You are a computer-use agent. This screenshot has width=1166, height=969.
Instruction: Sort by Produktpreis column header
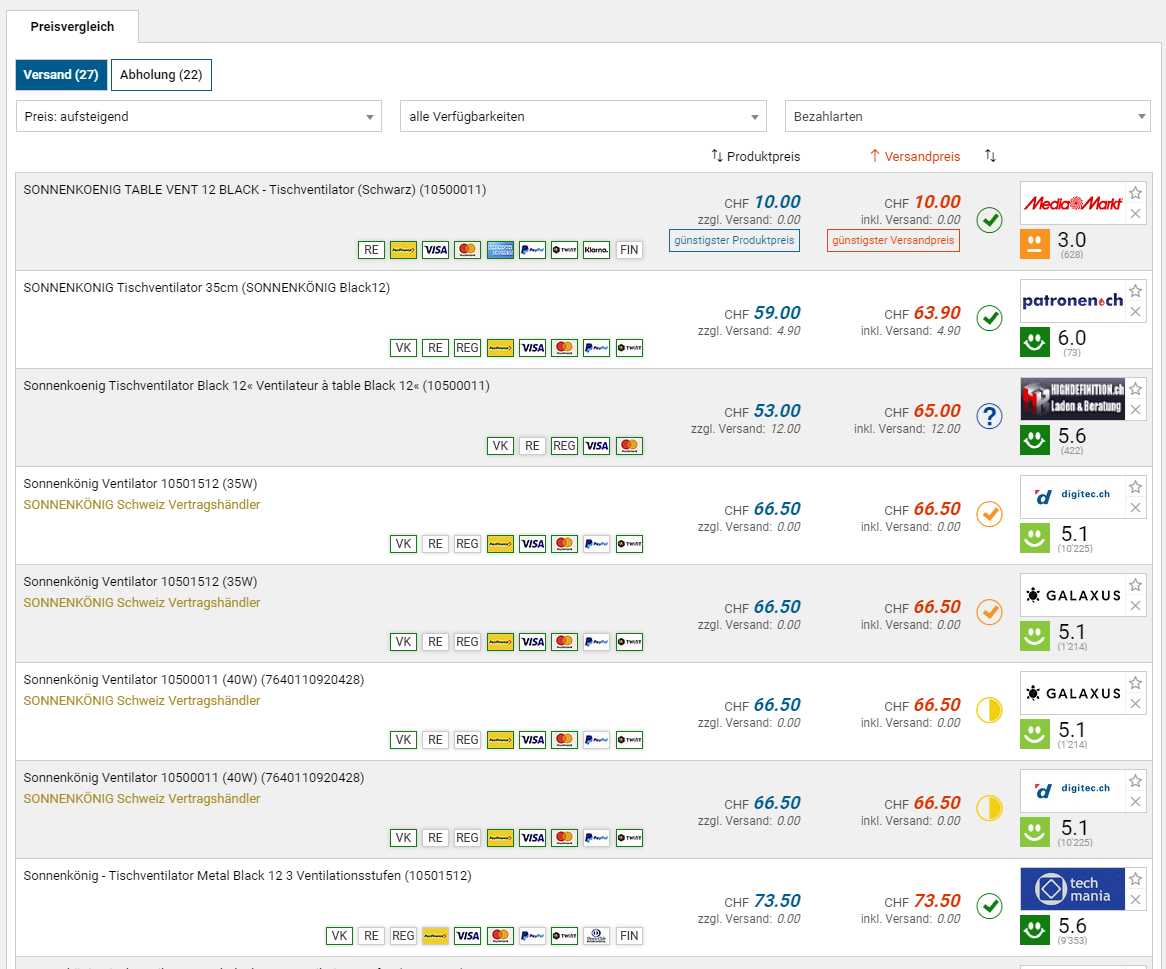[755, 156]
